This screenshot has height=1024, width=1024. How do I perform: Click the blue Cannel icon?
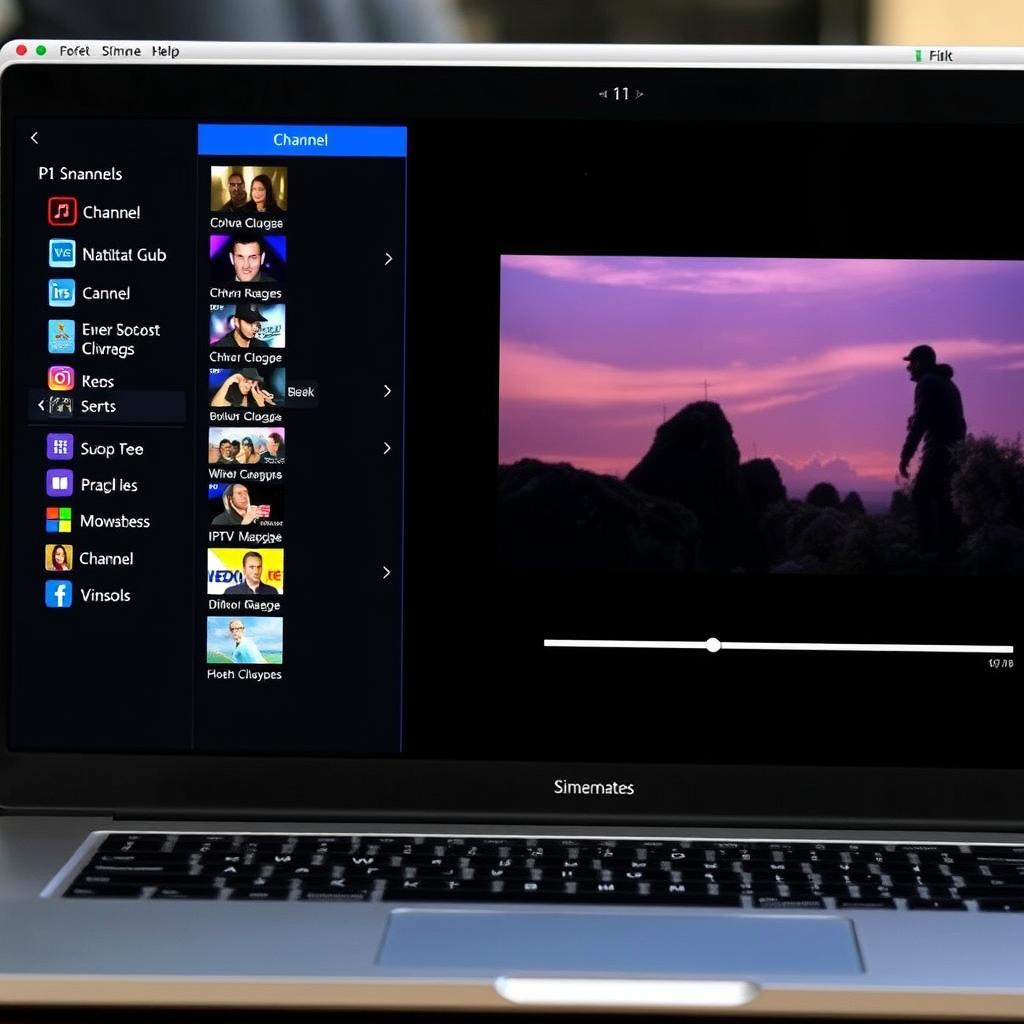(x=61, y=293)
